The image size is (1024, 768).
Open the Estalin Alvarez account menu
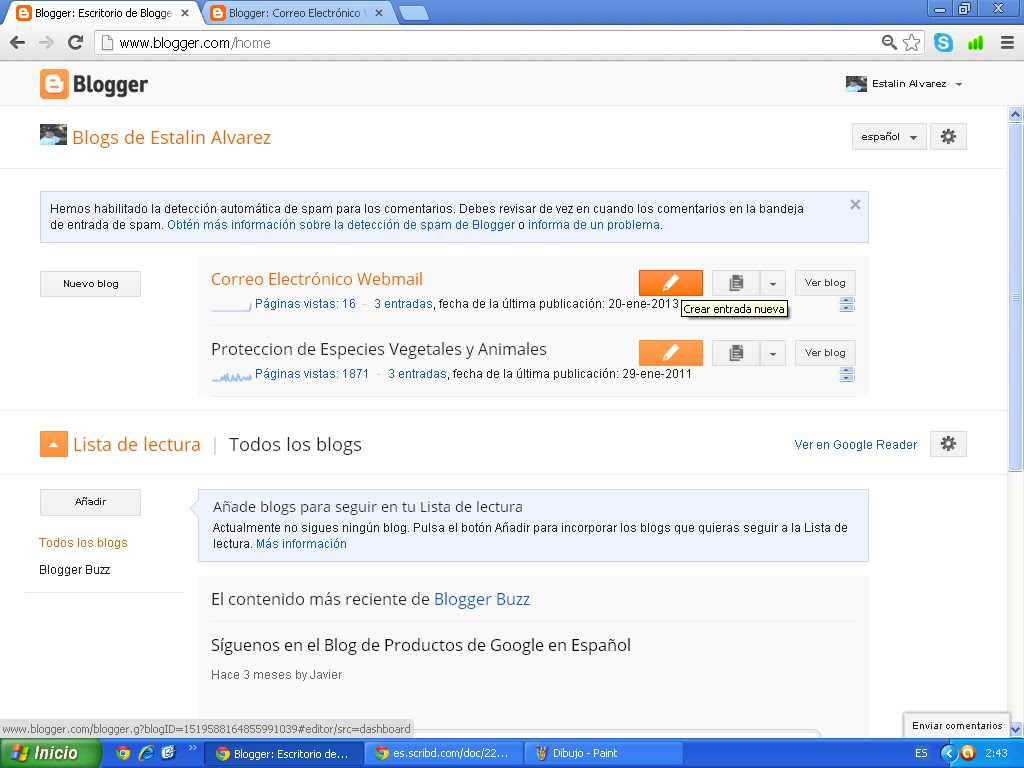[917, 84]
